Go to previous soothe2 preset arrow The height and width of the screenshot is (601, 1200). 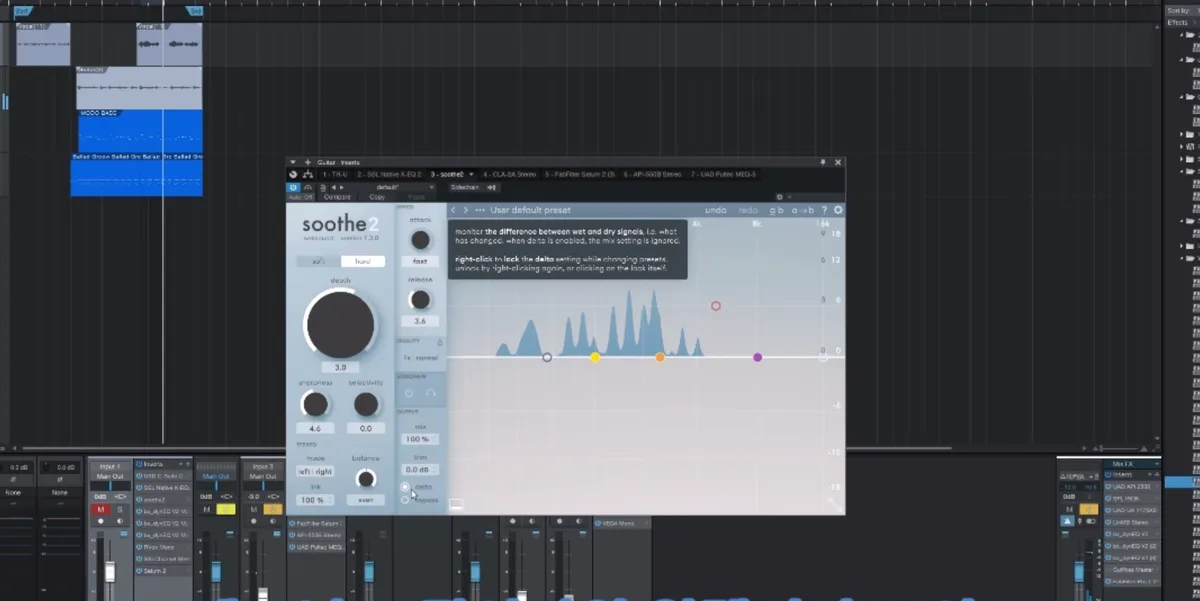pos(453,210)
